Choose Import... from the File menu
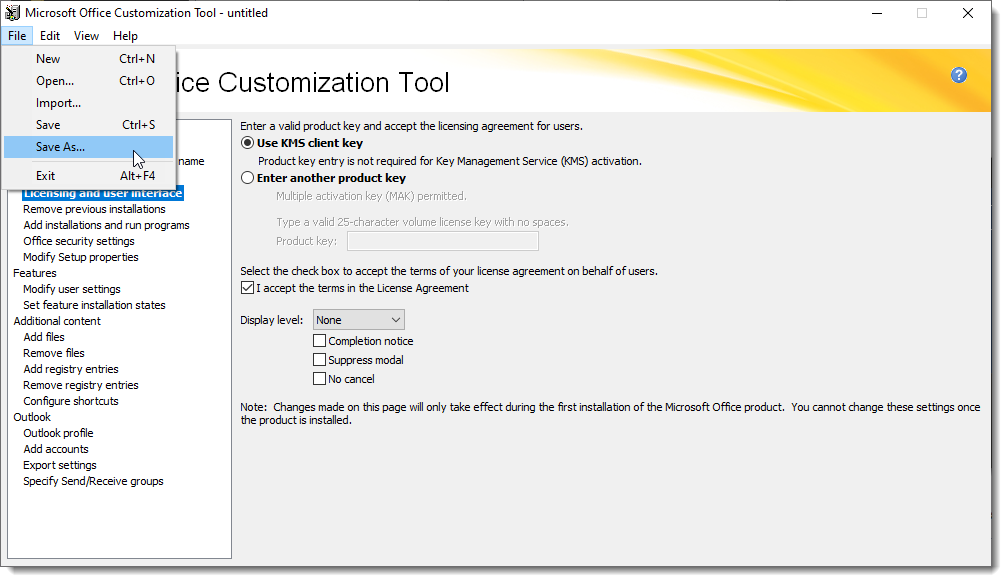This screenshot has height=582, width=1007. (89, 103)
